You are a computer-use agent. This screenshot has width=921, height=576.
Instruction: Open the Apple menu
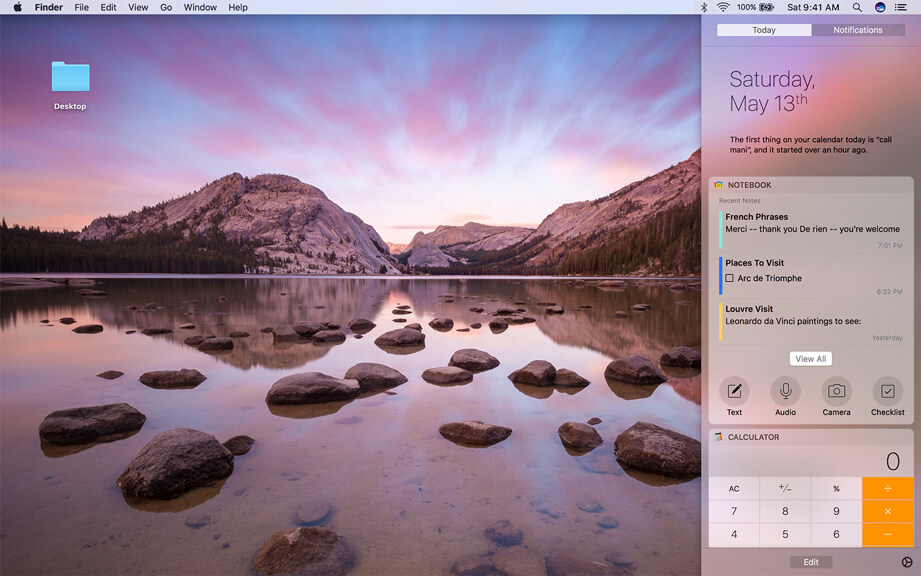click(x=17, y=7)
